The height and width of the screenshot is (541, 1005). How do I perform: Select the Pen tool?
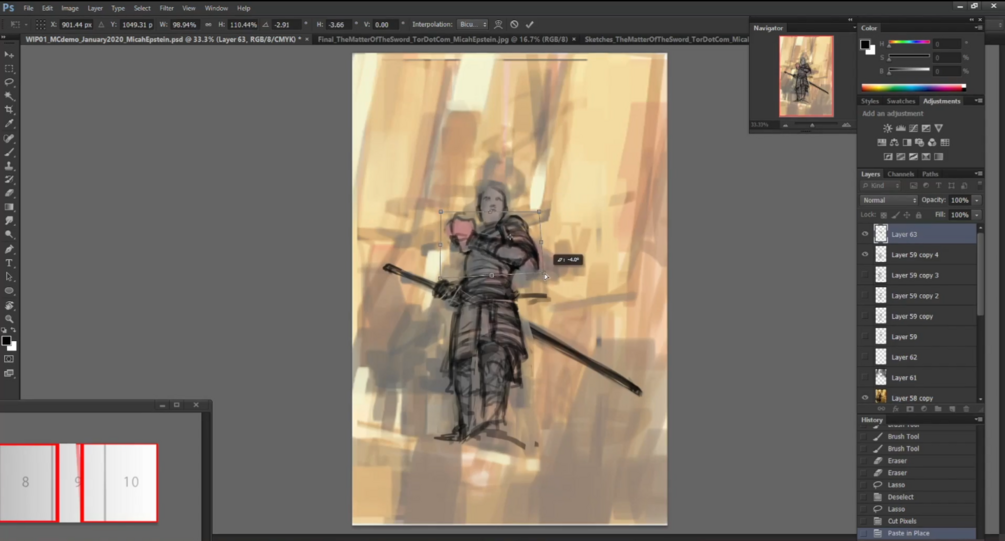click(9, 249)
